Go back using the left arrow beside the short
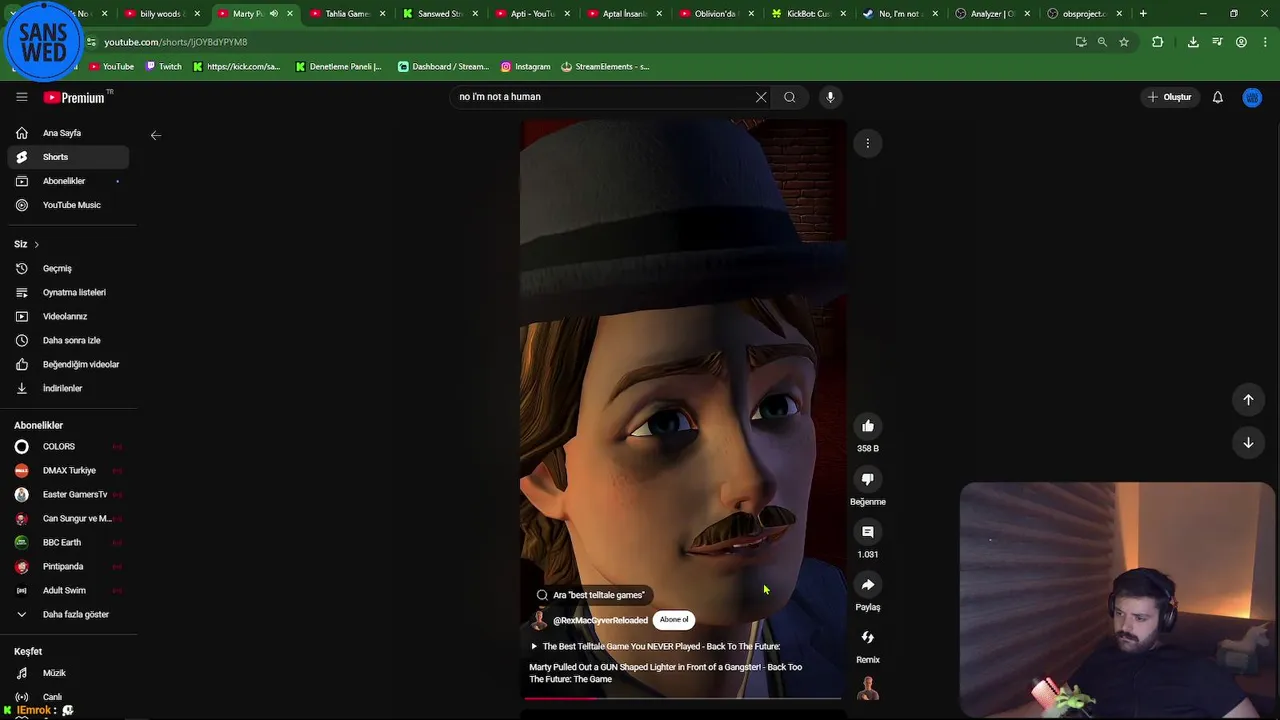 coord(156,135)
